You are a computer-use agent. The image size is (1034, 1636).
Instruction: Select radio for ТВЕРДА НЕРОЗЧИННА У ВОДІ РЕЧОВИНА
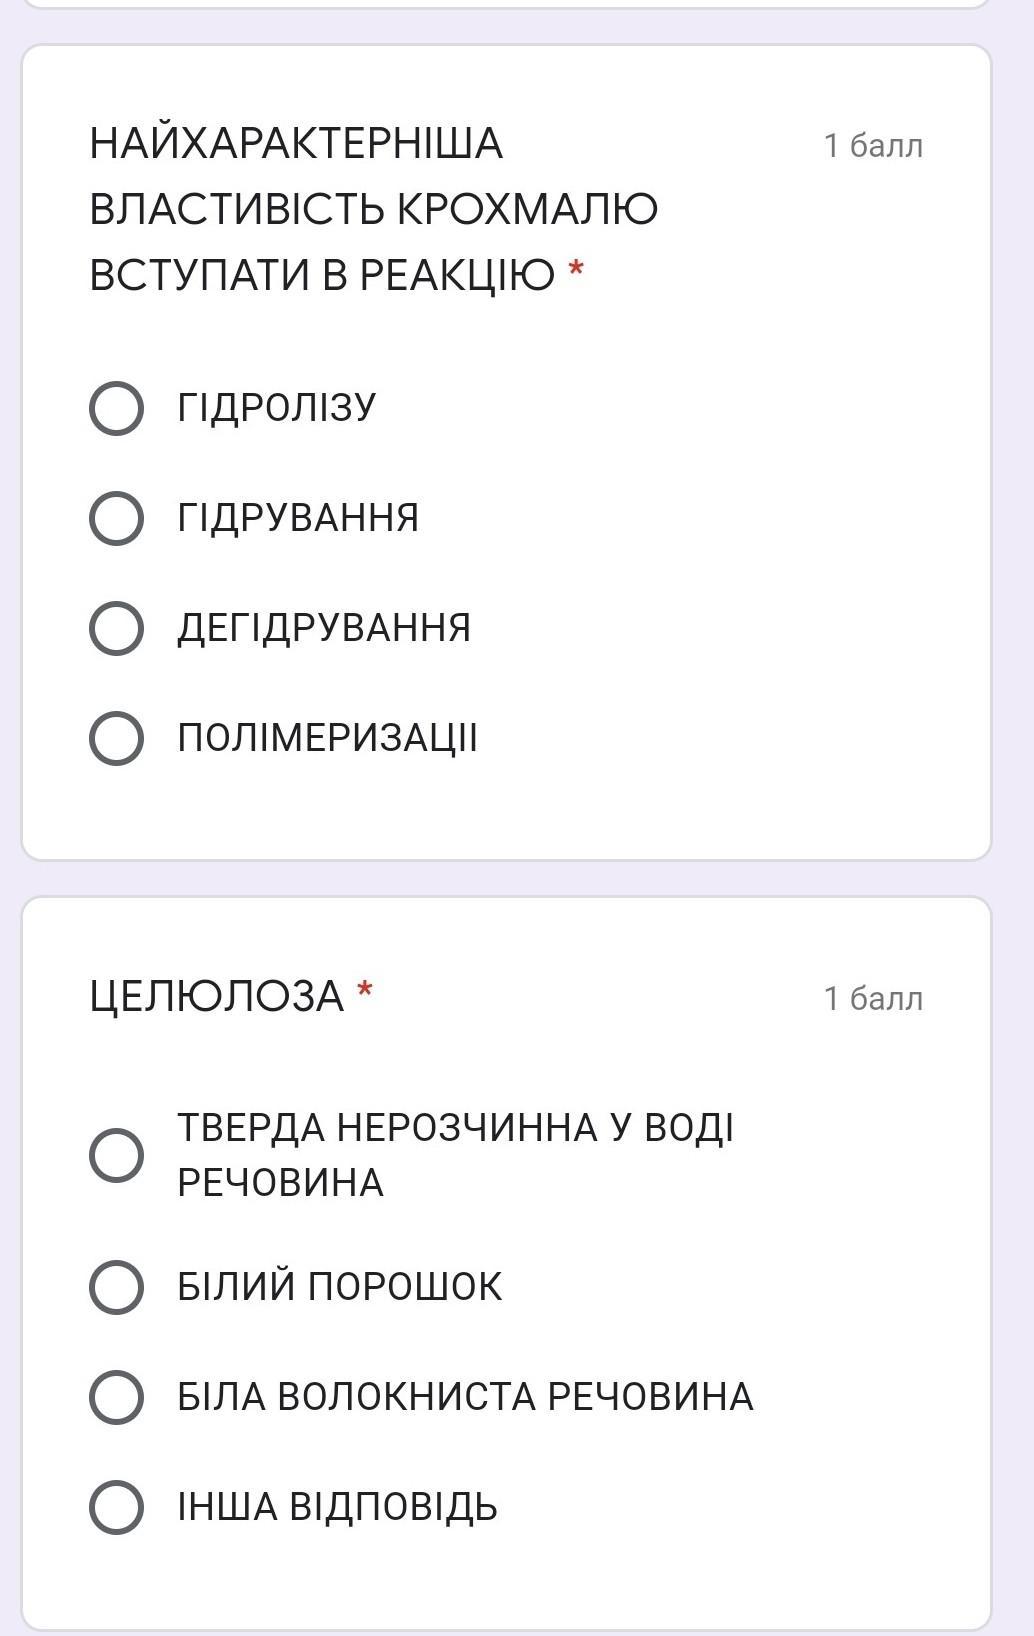click(116, 1155)
